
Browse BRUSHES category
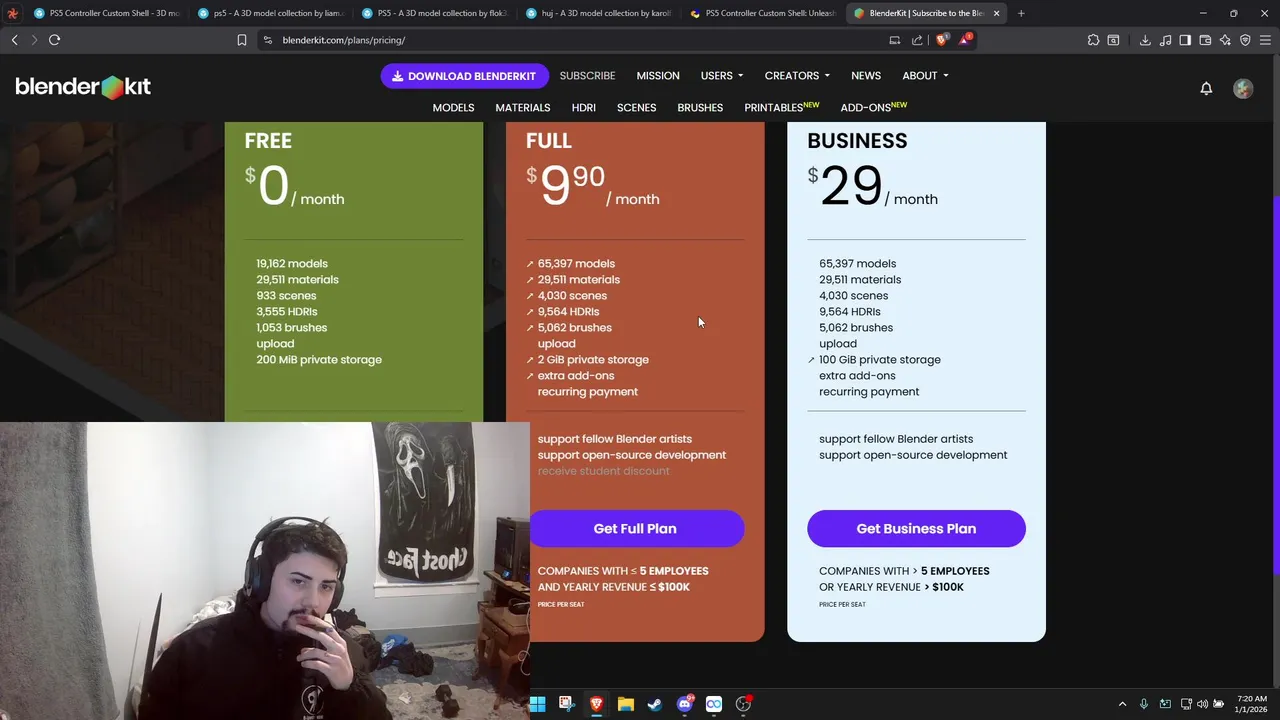(x=700, y=108)
